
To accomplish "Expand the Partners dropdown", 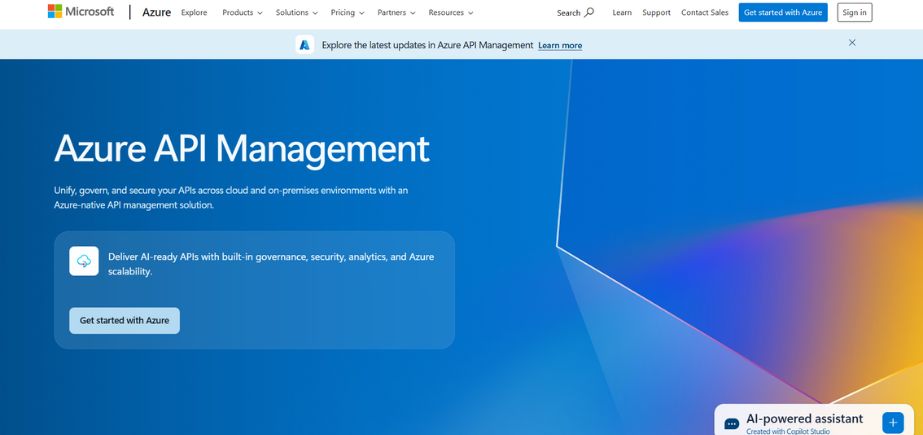I will point(396,12).
